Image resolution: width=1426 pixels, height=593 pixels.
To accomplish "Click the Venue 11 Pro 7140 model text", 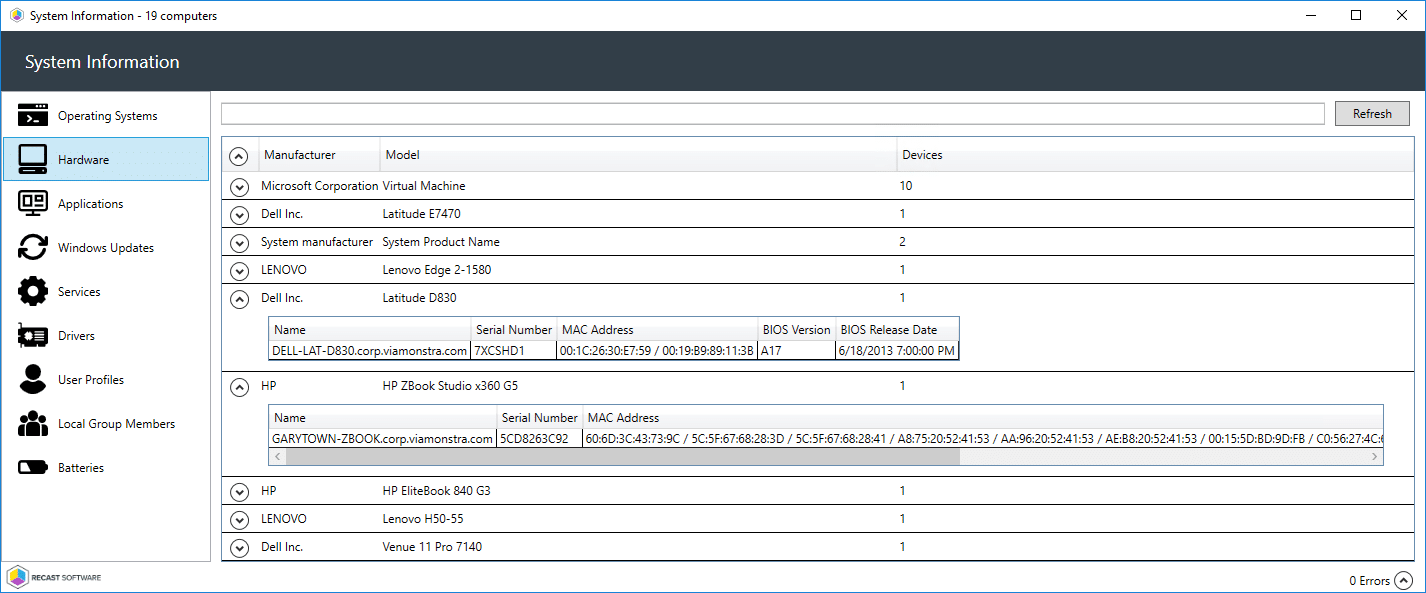I will (432, 547).
